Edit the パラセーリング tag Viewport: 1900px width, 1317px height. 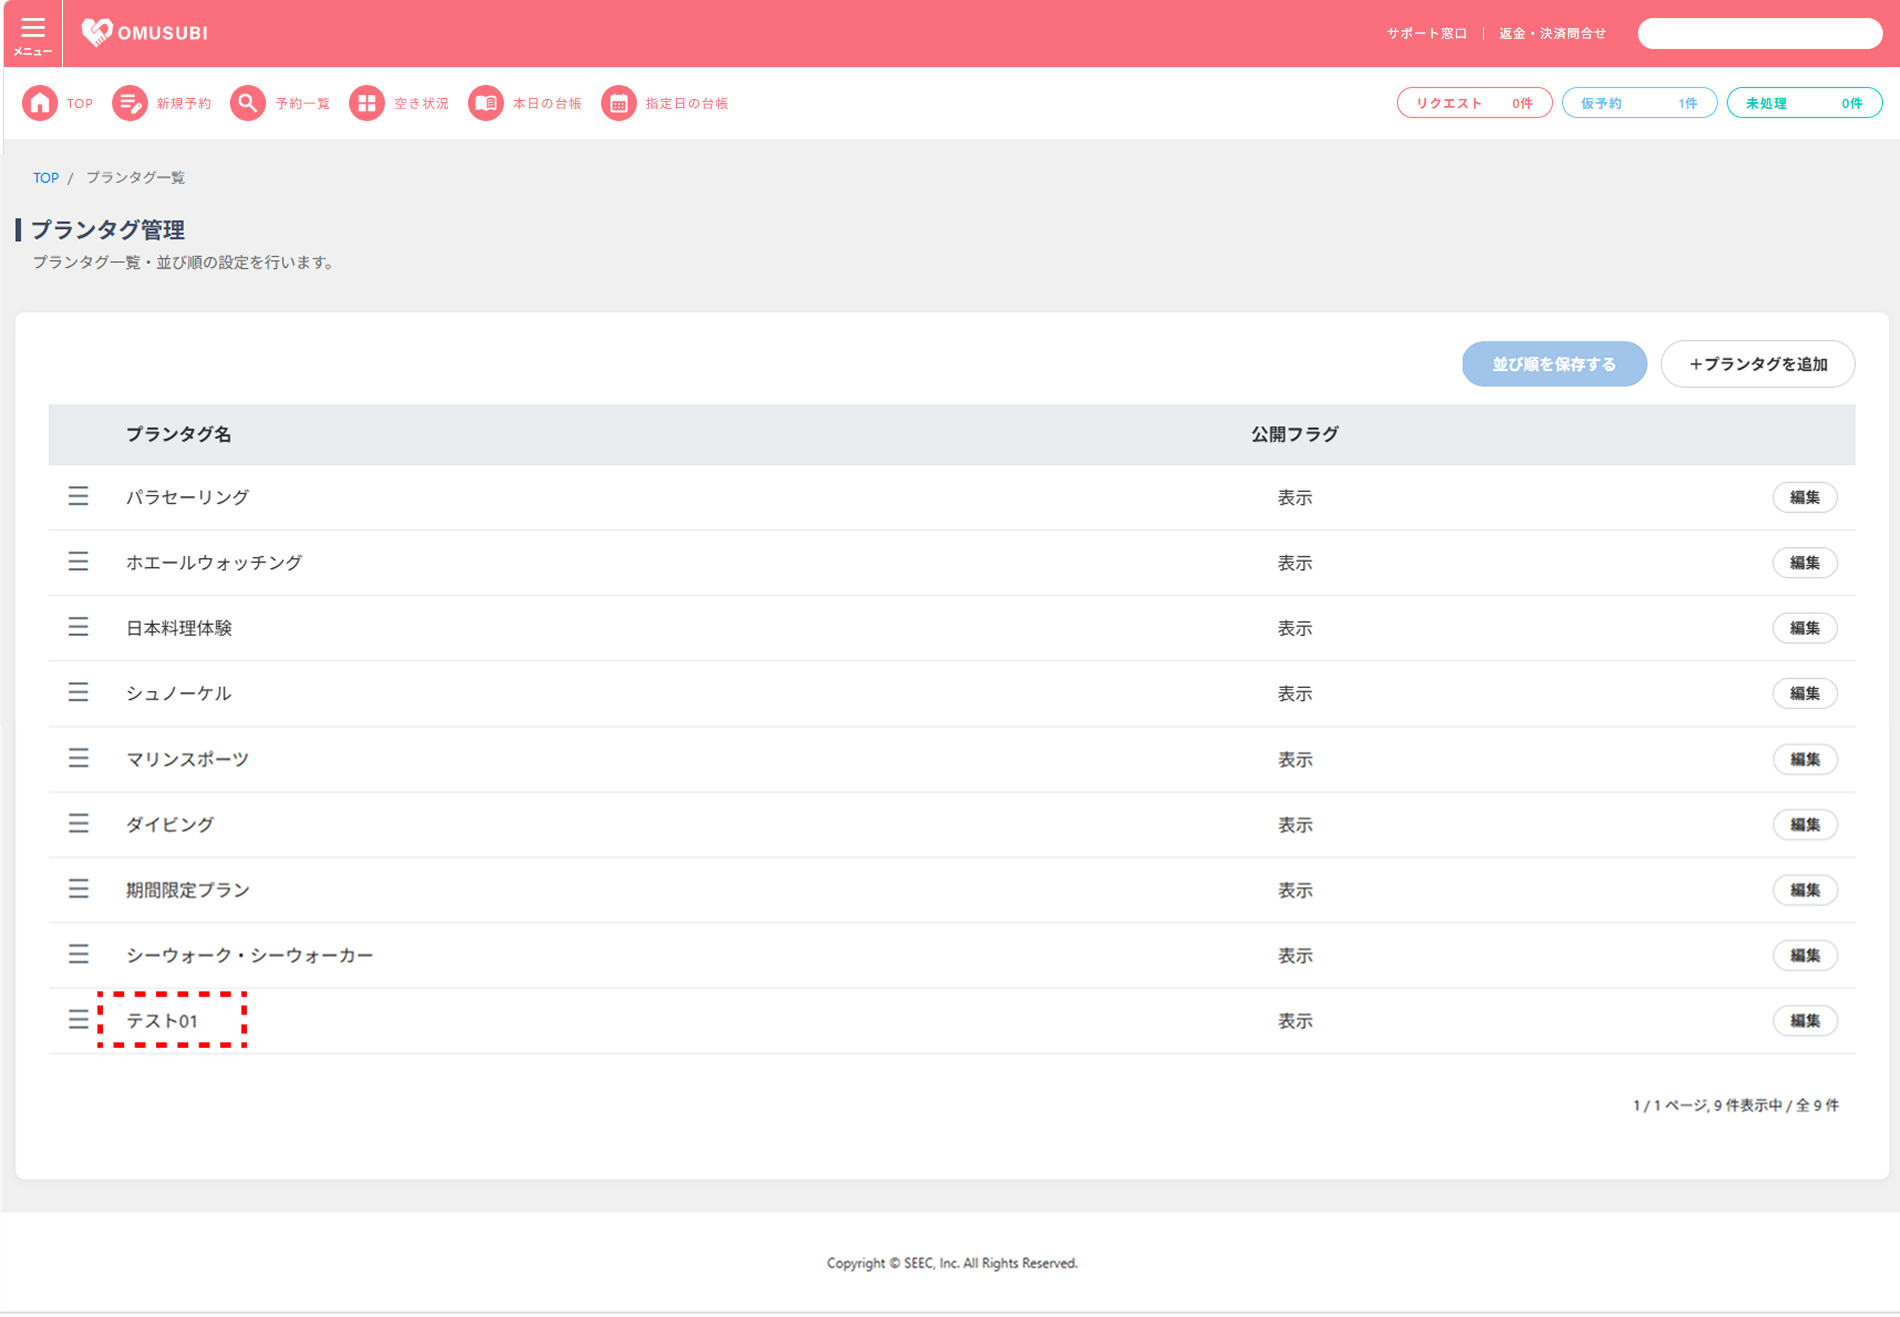(x=1805, y=497)
